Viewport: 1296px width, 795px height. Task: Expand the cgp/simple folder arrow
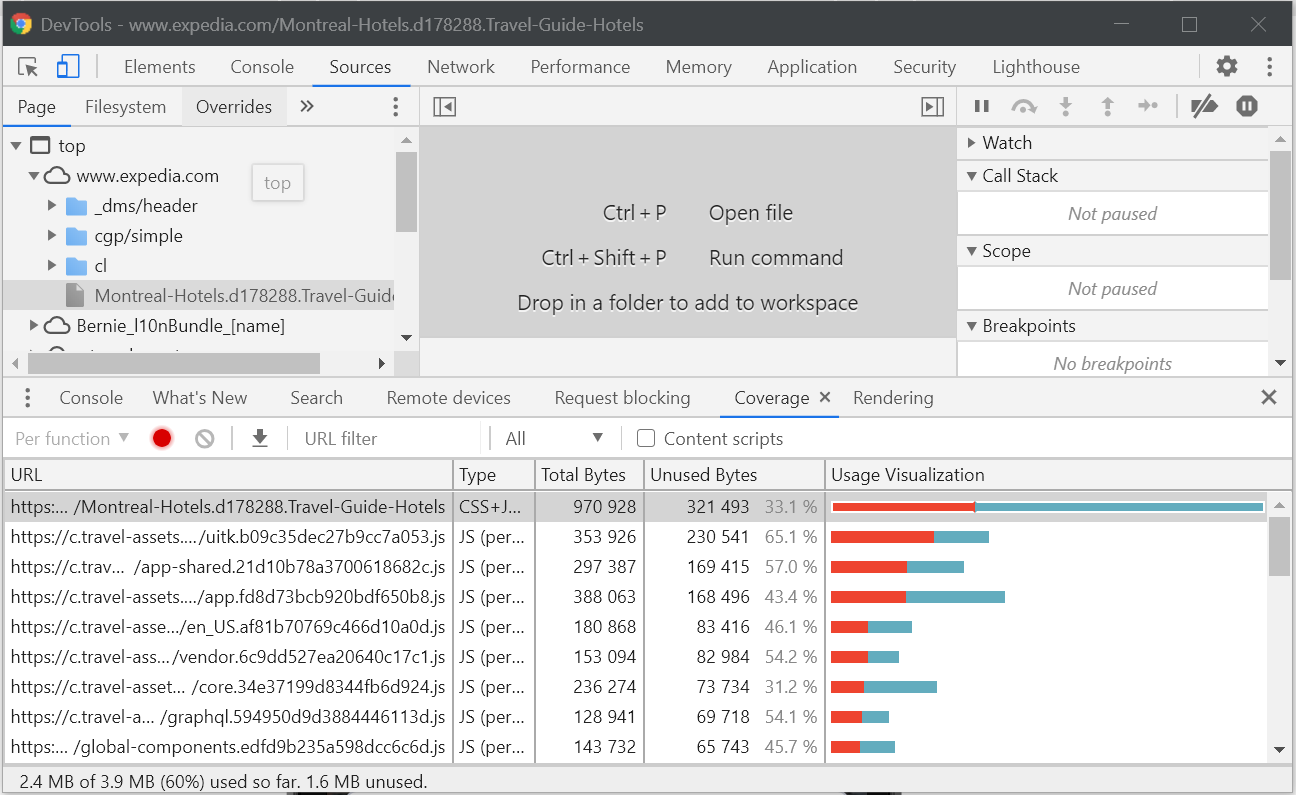(x=52, y=236)
